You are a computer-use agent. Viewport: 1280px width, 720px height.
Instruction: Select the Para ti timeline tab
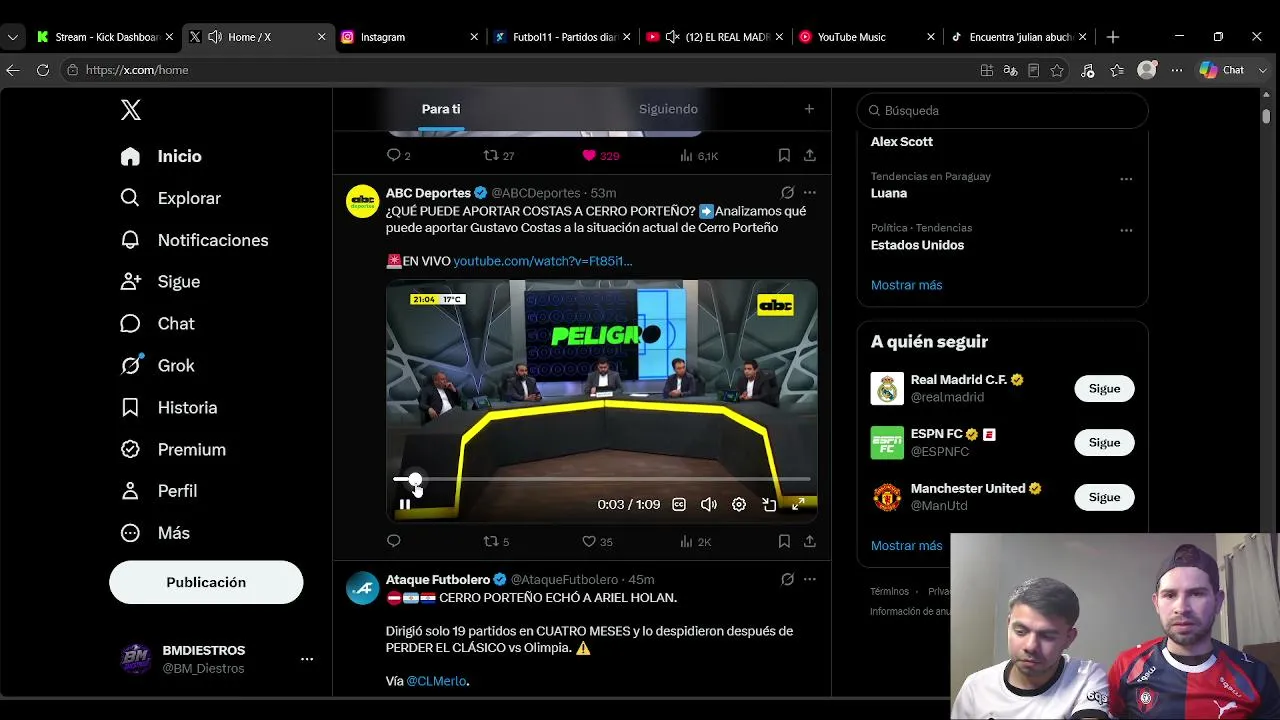point(441,109)
